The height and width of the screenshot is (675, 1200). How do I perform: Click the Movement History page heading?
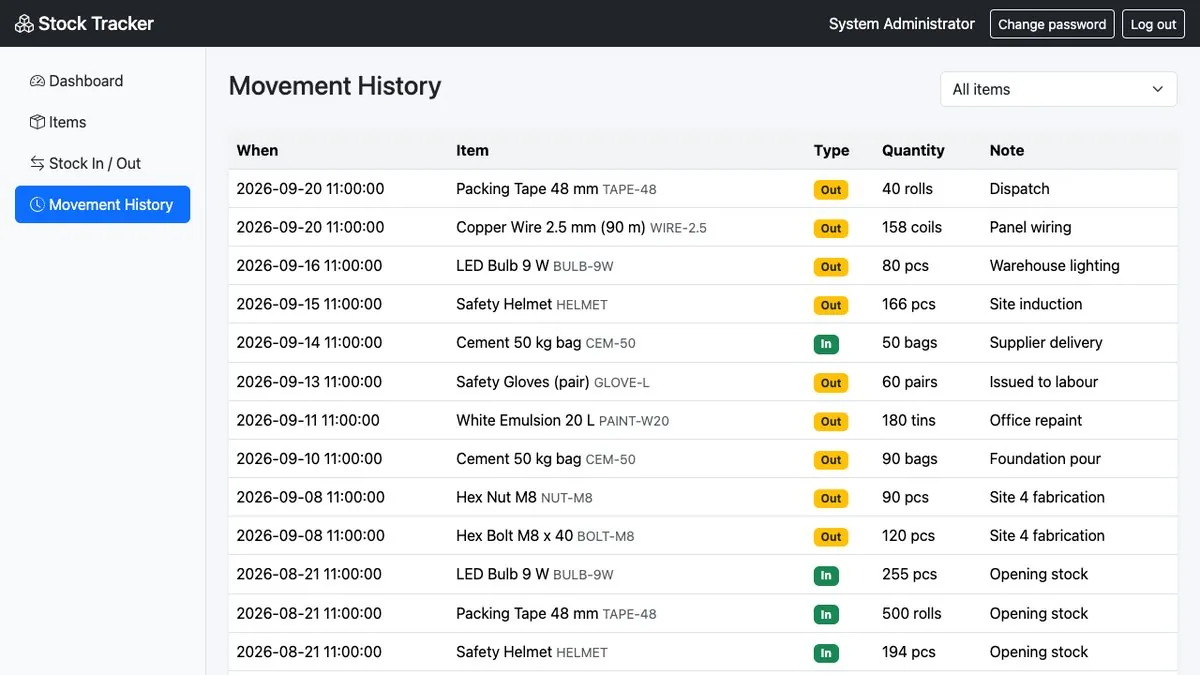click(x=335, y=86)
